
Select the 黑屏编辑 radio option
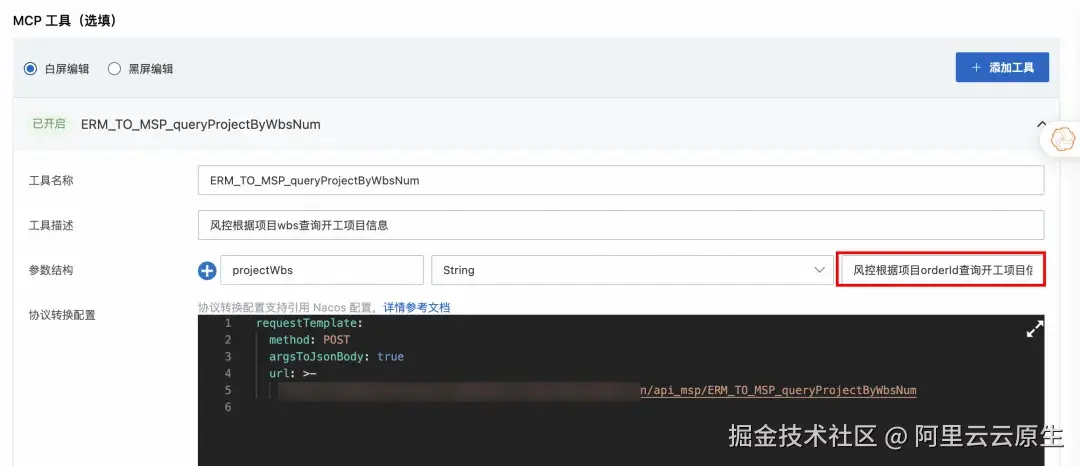click(114, 69)
